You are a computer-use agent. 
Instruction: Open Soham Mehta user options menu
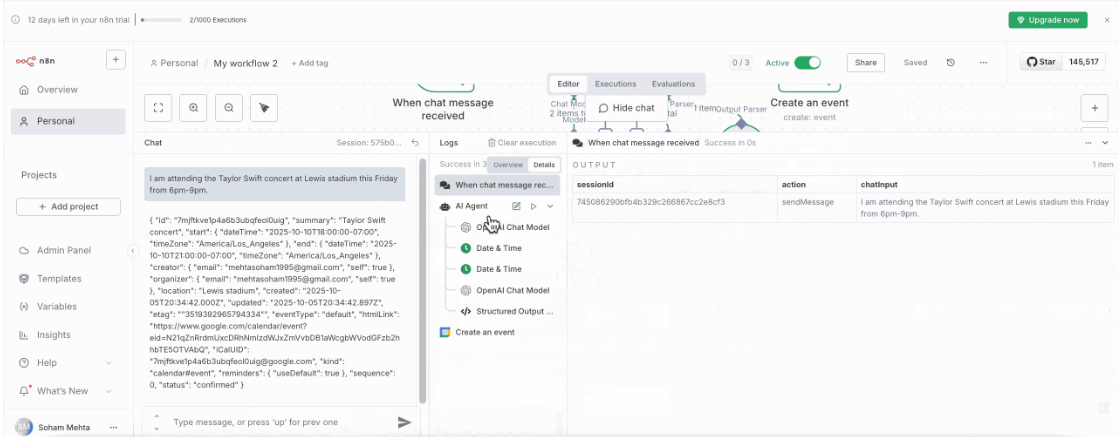(114, 427)
